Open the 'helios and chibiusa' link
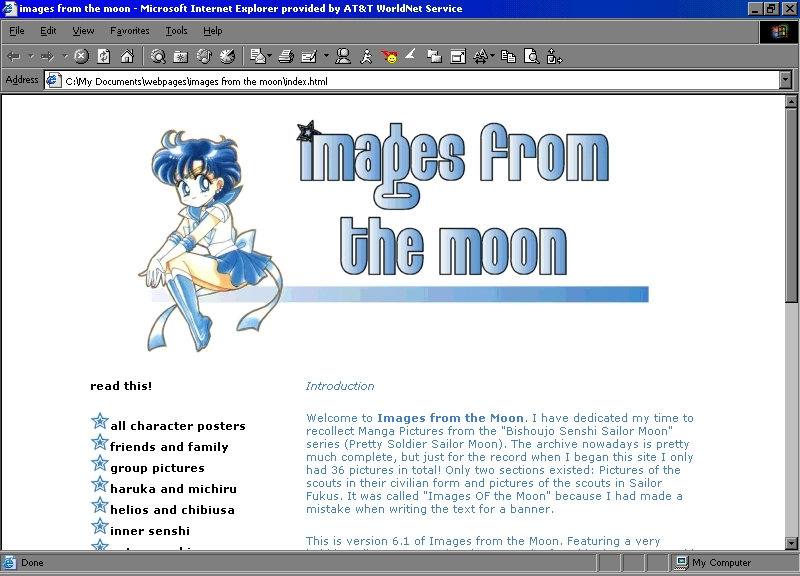This screenshot has width=800, height=576. [x=172, y=510]
